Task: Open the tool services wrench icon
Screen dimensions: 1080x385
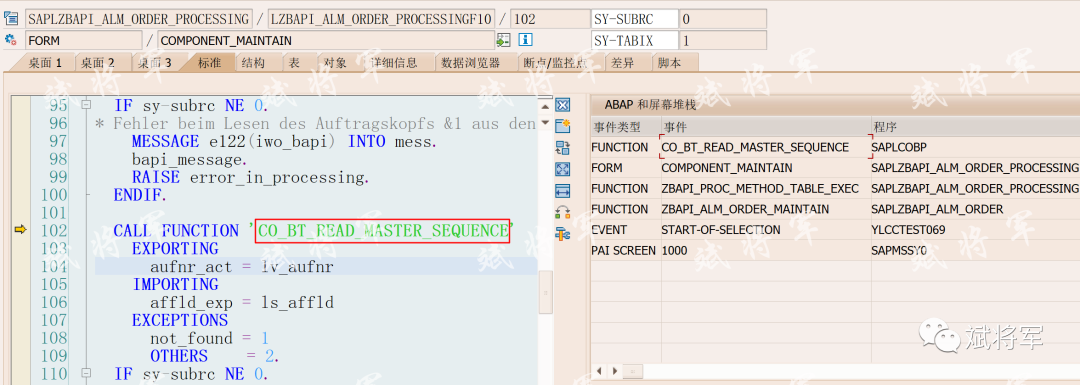Action: click(563, 233)
